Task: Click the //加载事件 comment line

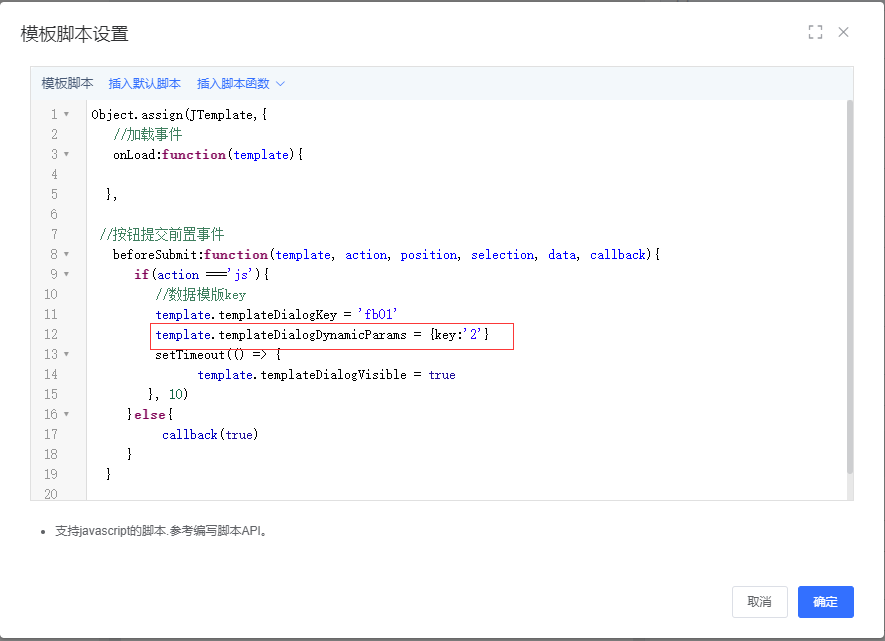Action: tap(147, 135)
